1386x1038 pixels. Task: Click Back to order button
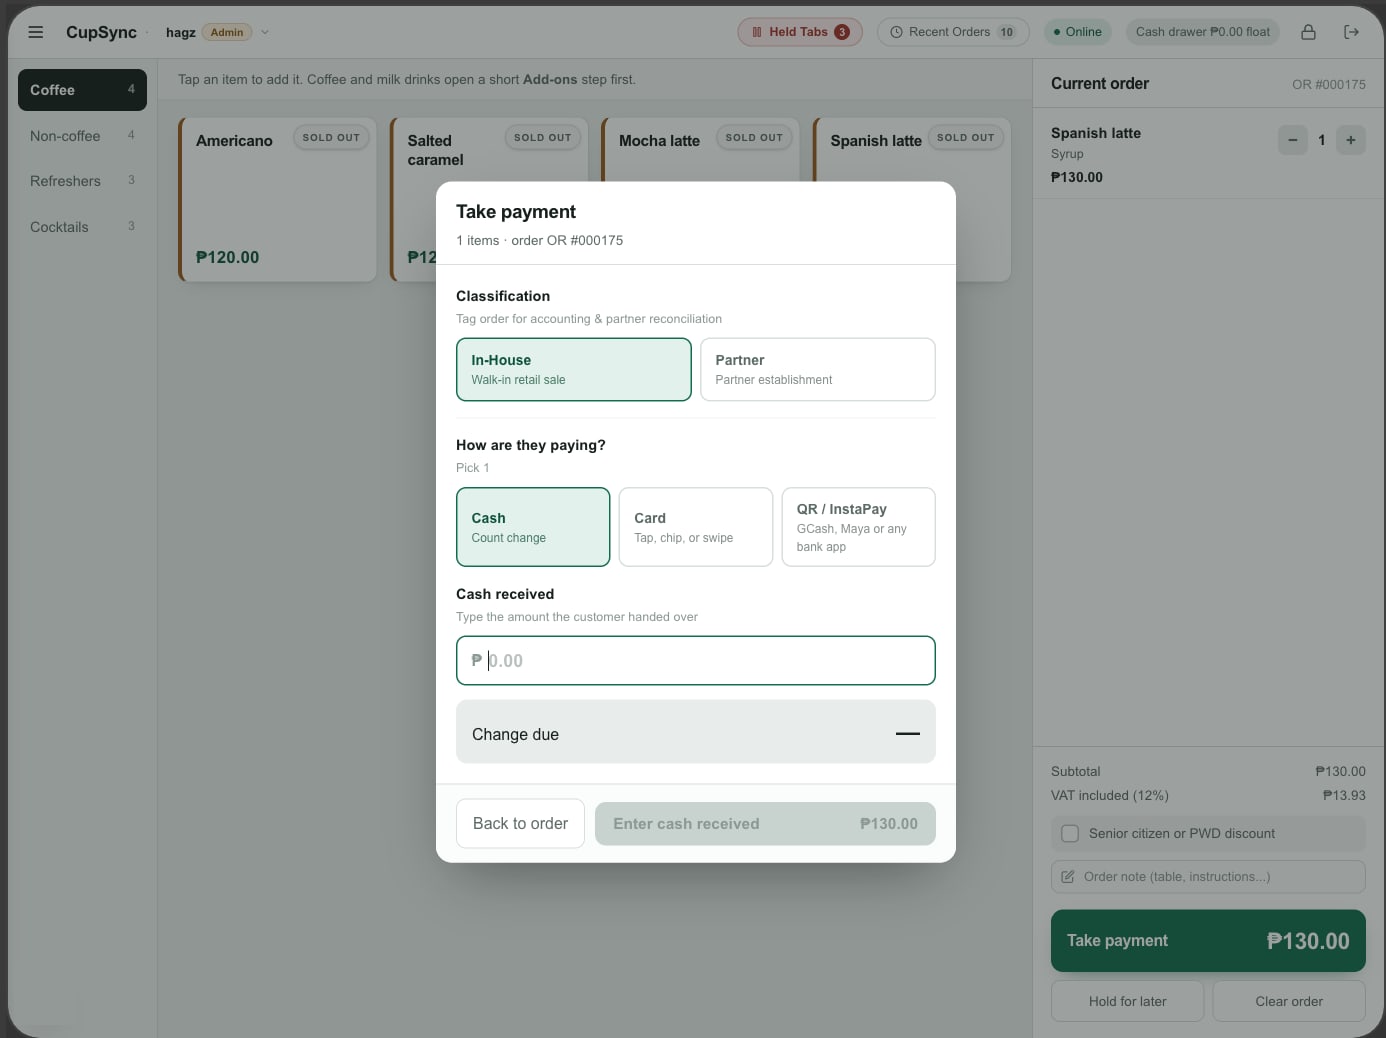(520, 823)
